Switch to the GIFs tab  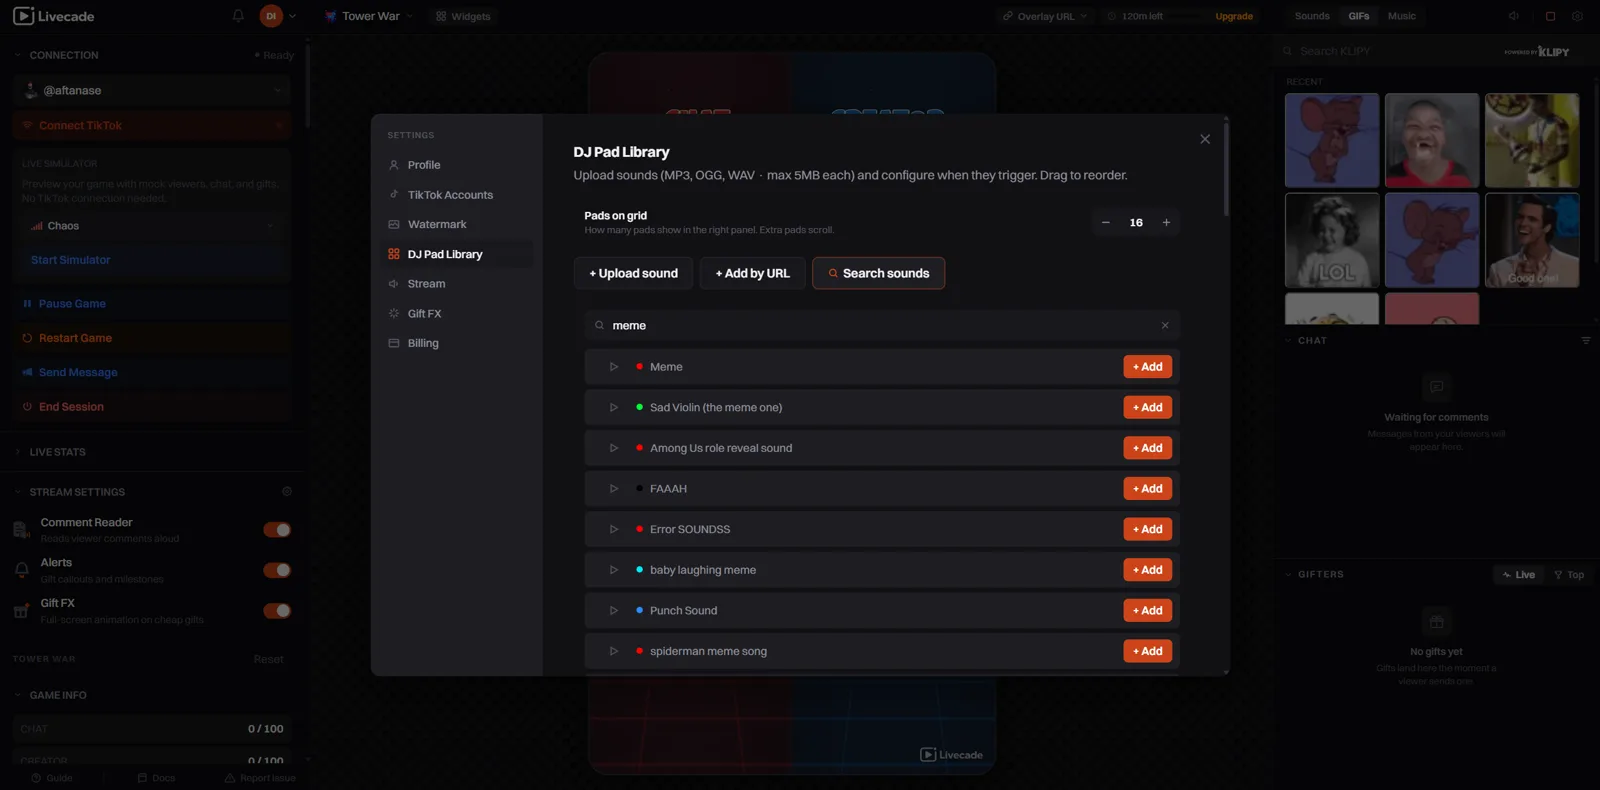coord(1359,16)
